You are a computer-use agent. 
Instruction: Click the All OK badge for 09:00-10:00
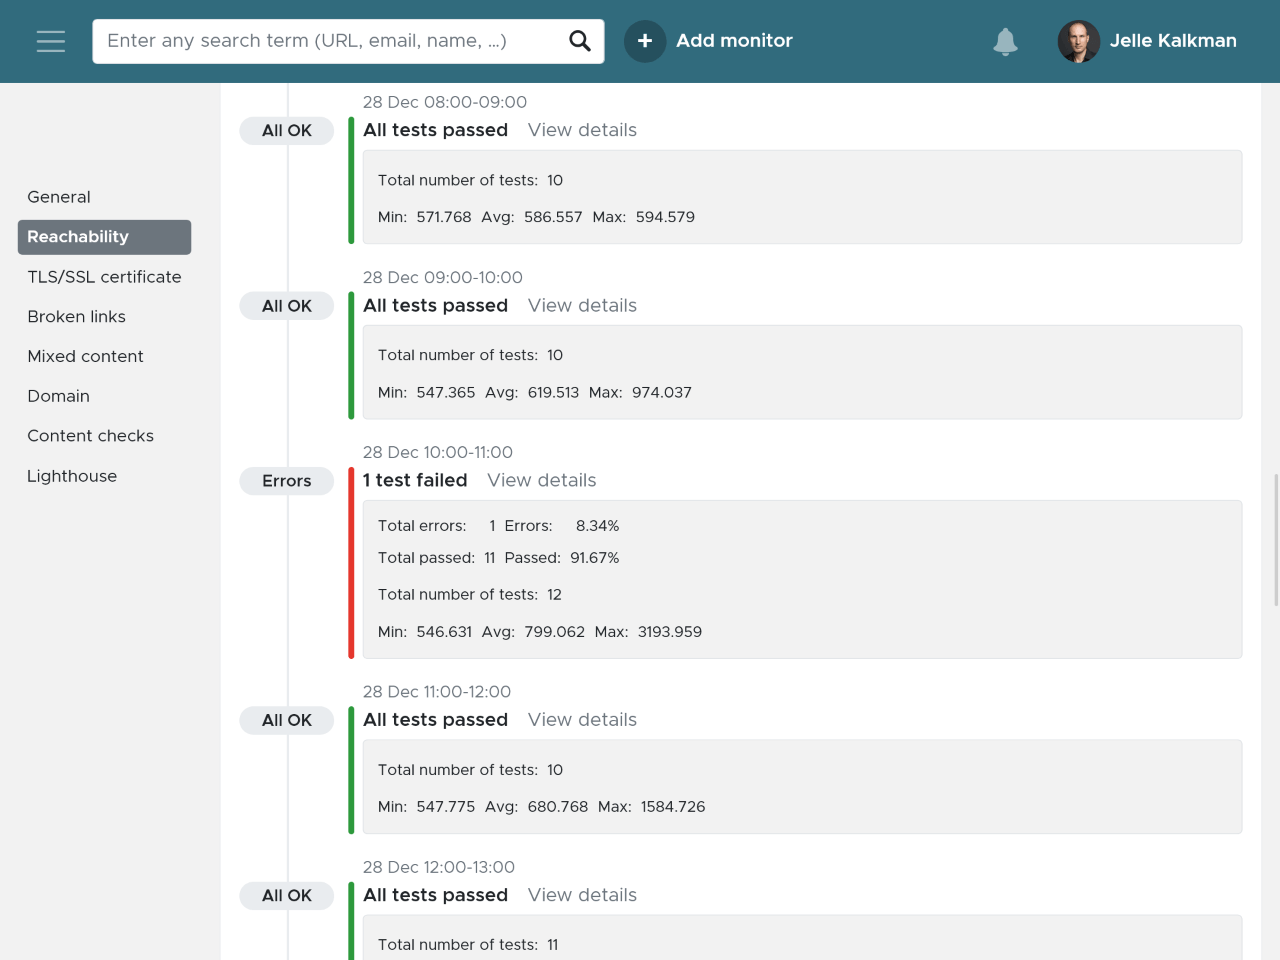point(287,306)
